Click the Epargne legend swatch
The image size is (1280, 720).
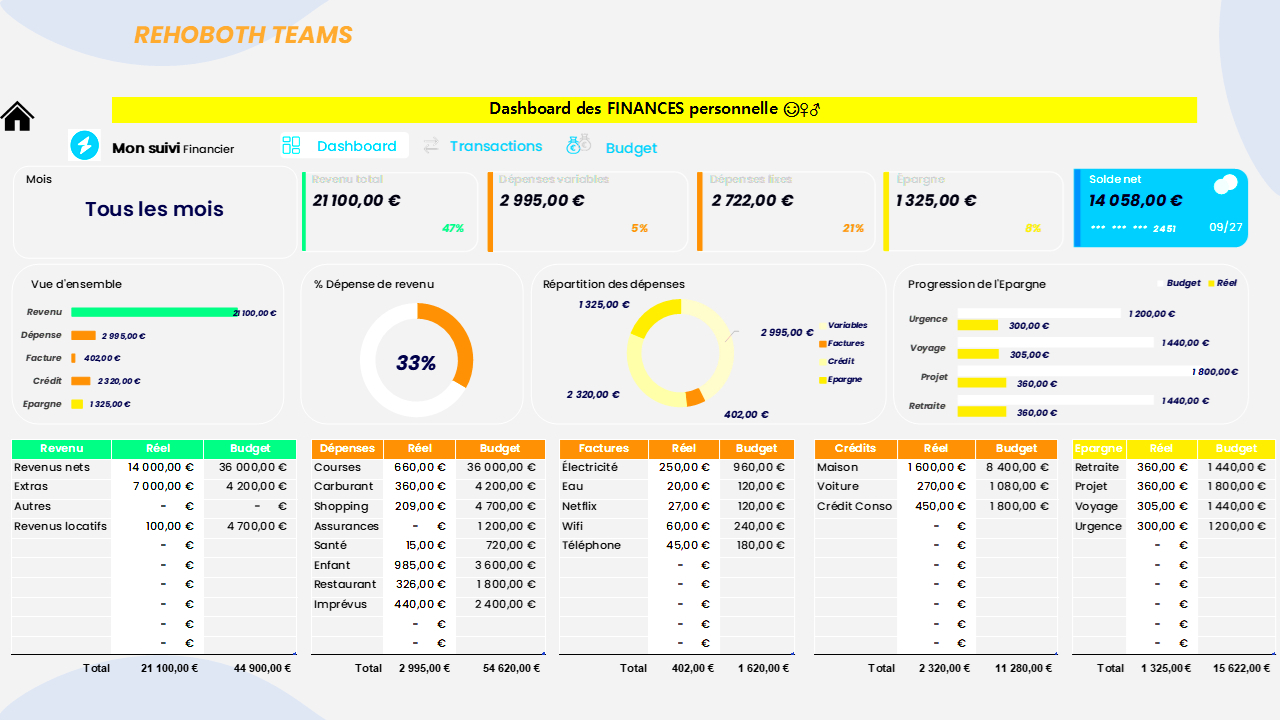click(x=823, y=380)
